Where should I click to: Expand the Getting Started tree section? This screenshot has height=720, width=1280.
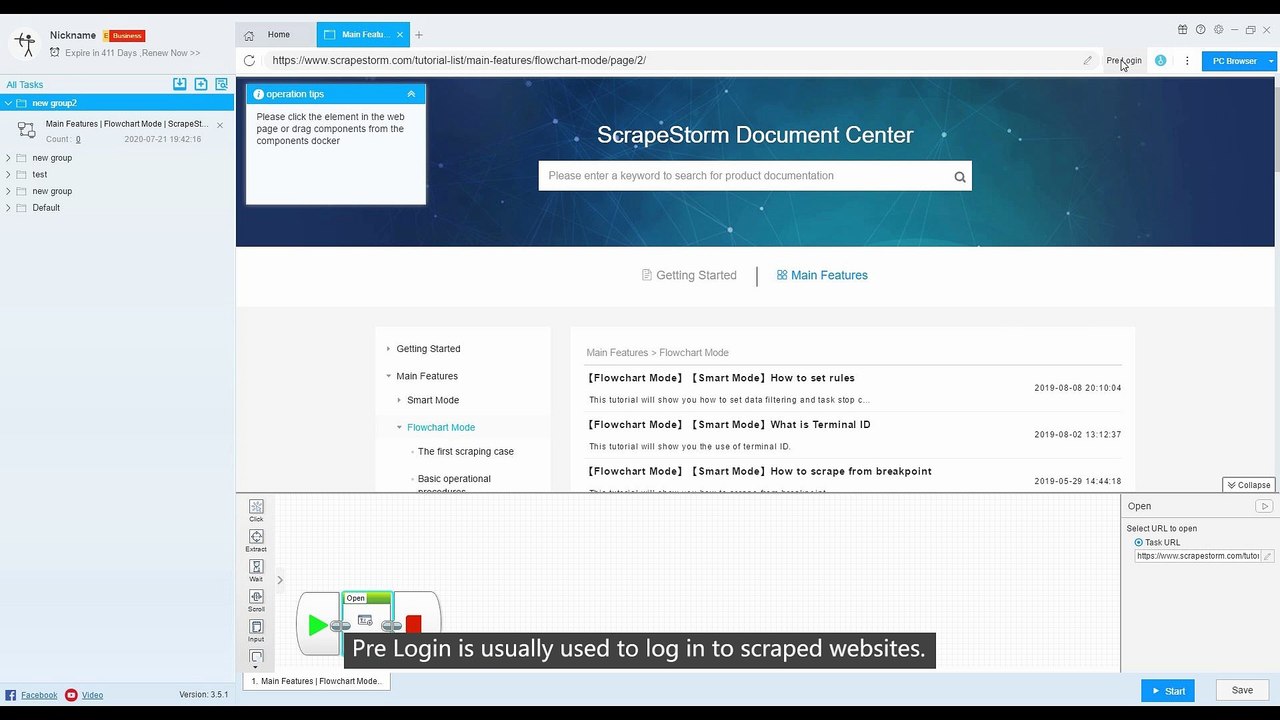click(388, 349)
